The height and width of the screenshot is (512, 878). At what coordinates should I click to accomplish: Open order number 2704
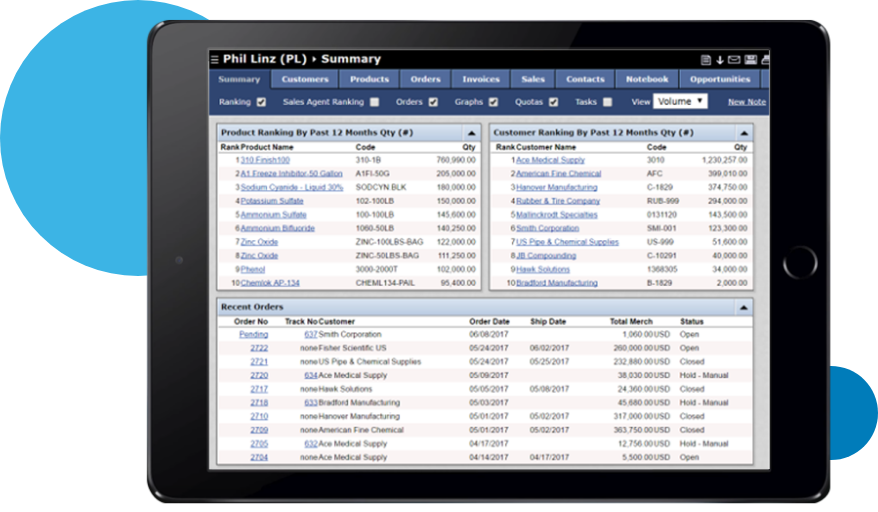tap(259, 458)
